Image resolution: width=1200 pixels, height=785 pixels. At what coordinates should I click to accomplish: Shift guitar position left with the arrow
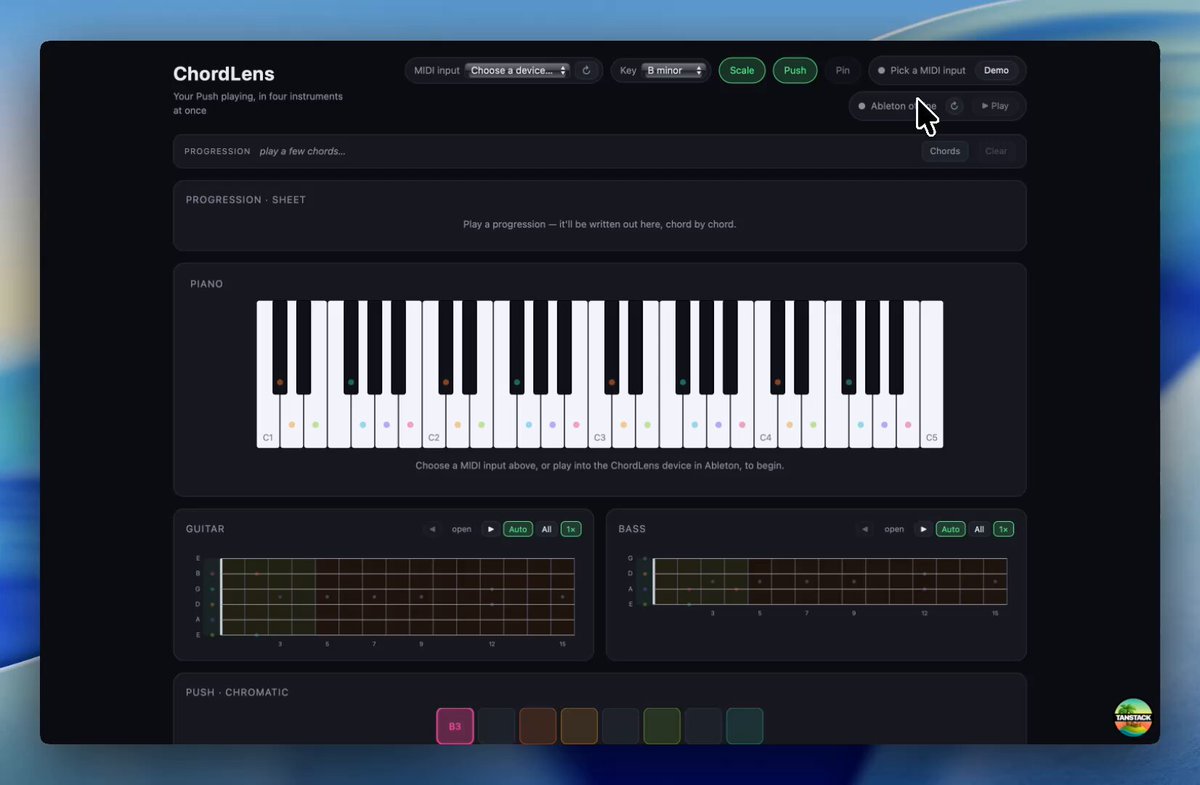432,529
